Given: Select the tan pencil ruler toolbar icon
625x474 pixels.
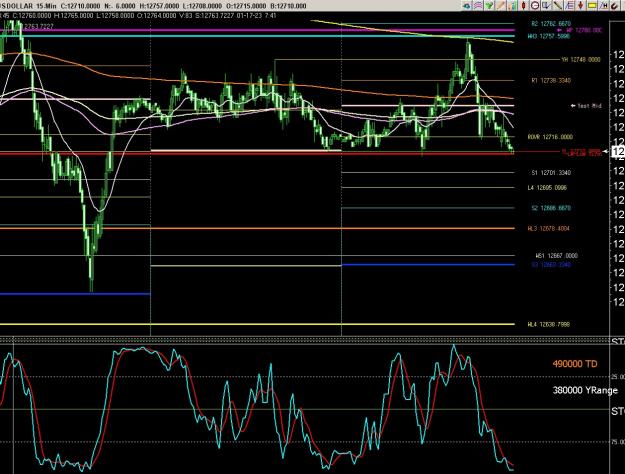Looking at the screenshot, I should [501, 6].
